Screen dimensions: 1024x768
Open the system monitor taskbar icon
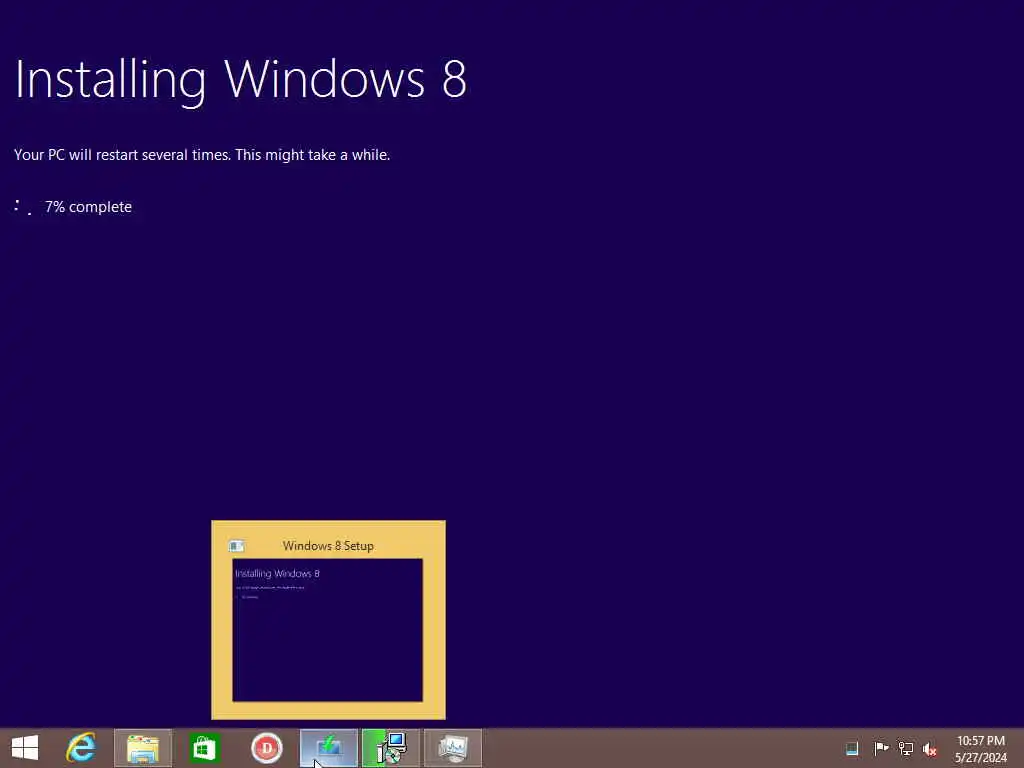[x=453, y=748]
